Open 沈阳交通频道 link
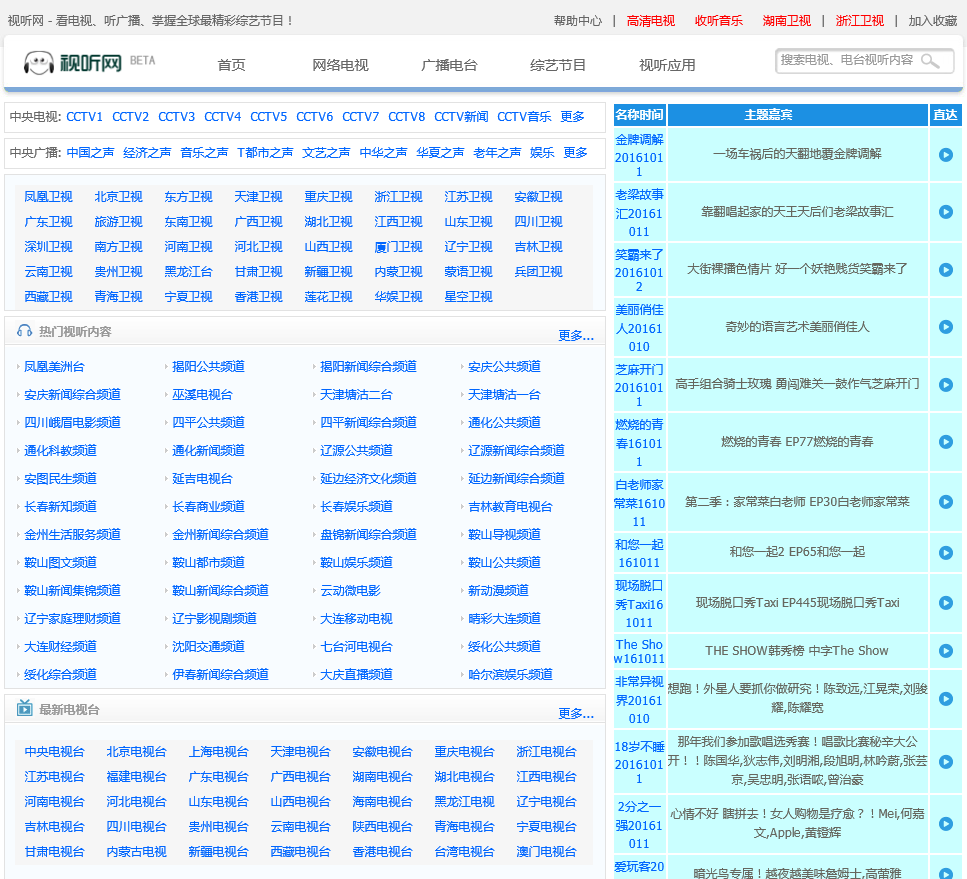The image size is (967, 879). click(x=208, y=646)
